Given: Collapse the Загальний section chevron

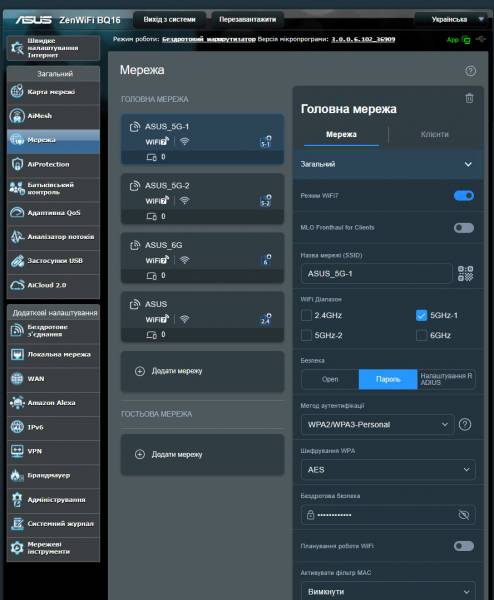Looking at the screenshot, I should click(468, 164).
